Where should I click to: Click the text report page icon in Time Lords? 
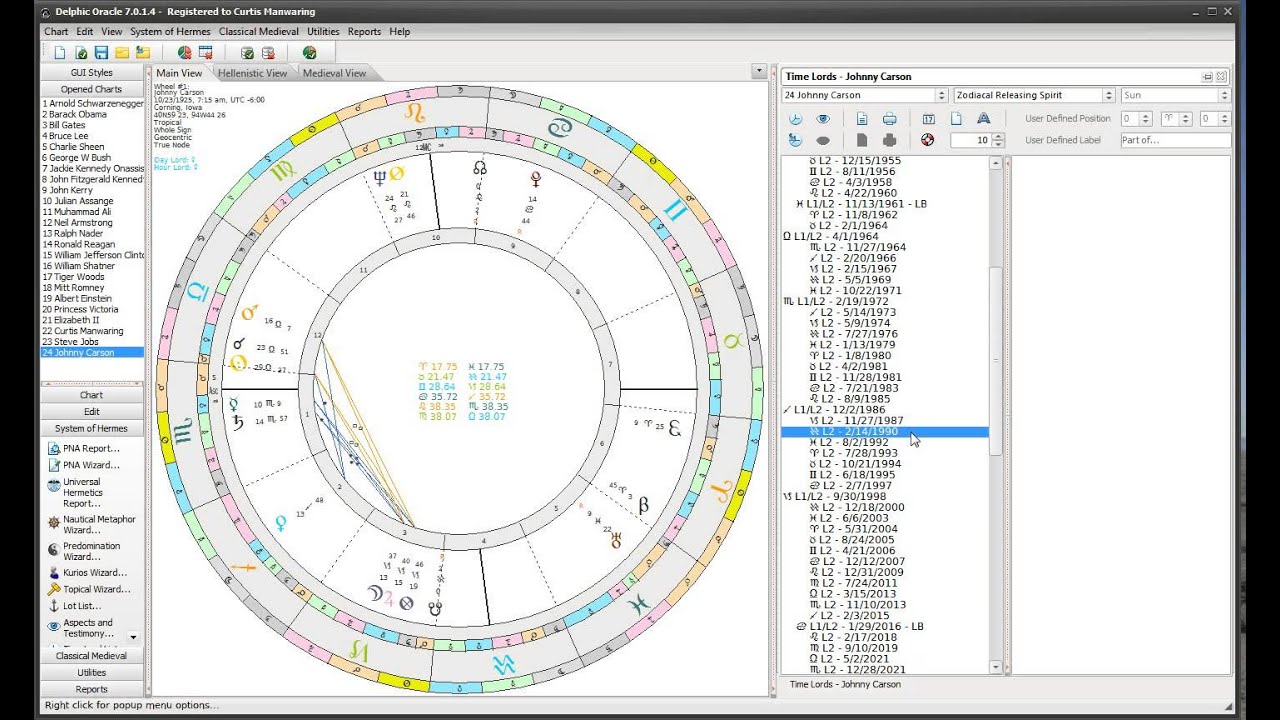[x=862, y=118]
